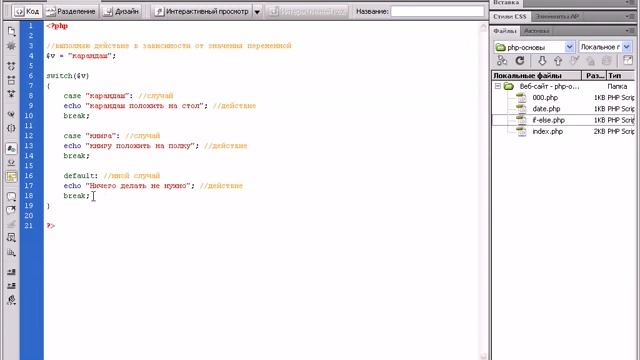Refresh the Files panel list
Viewport: 640px width, 360px height.
click(x=520, y=61)
